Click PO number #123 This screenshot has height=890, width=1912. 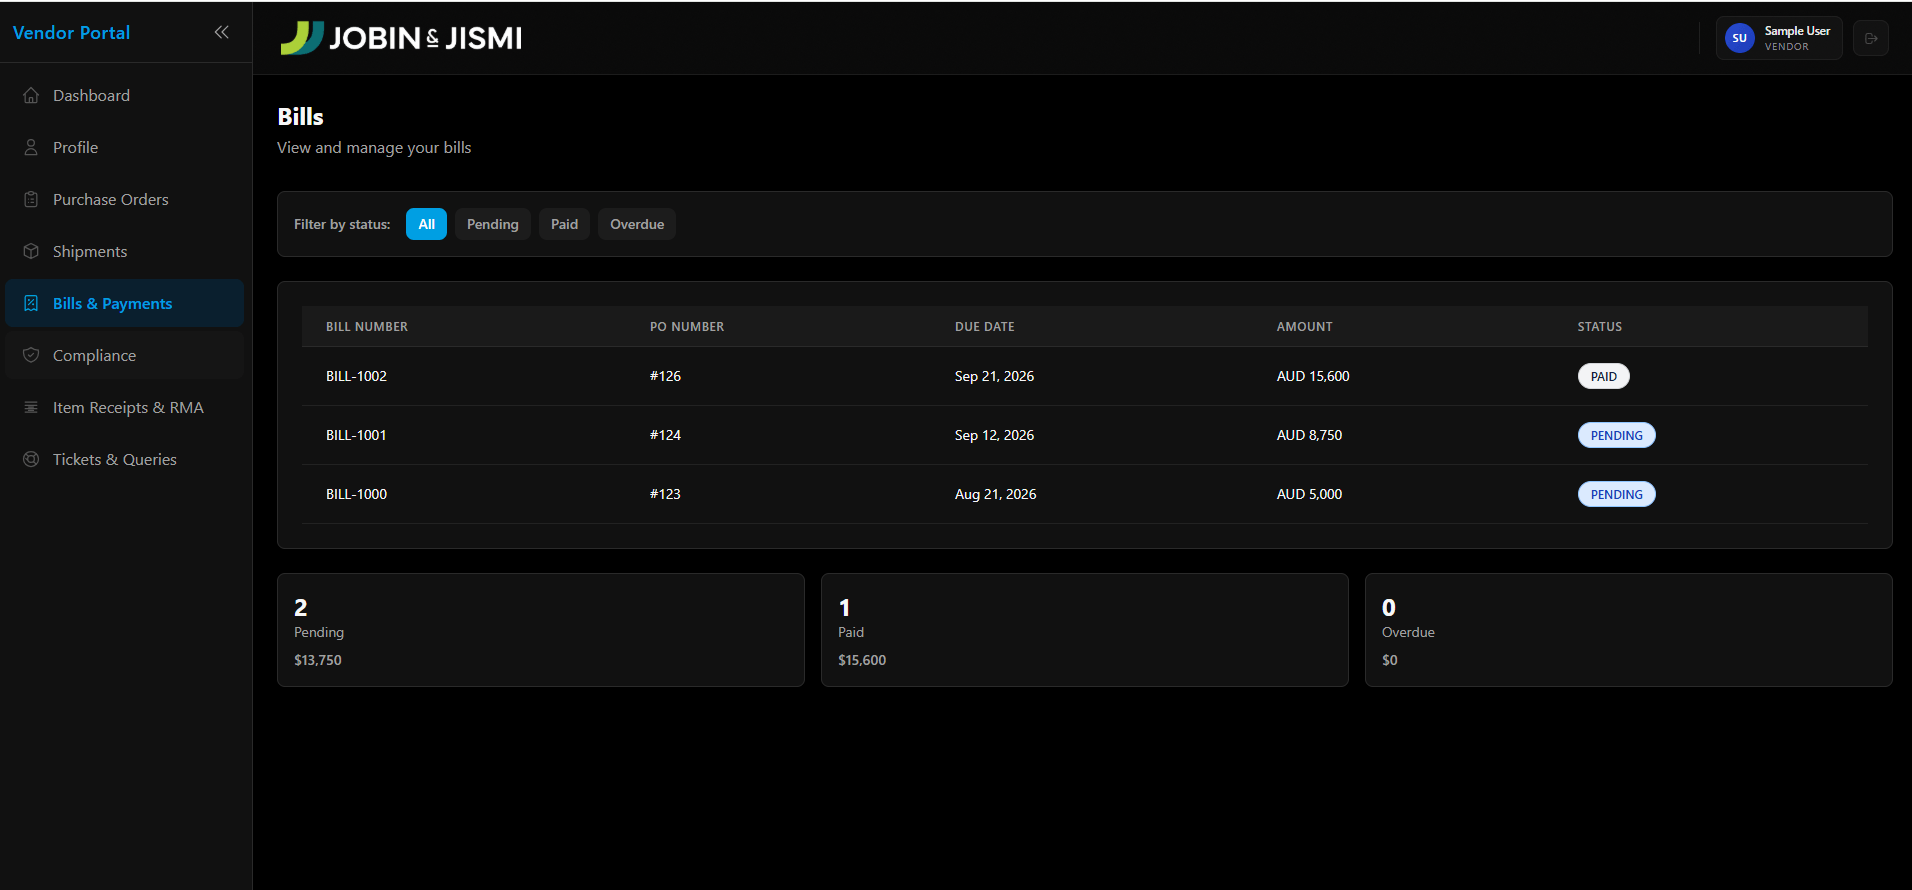[x=665, y=494]
